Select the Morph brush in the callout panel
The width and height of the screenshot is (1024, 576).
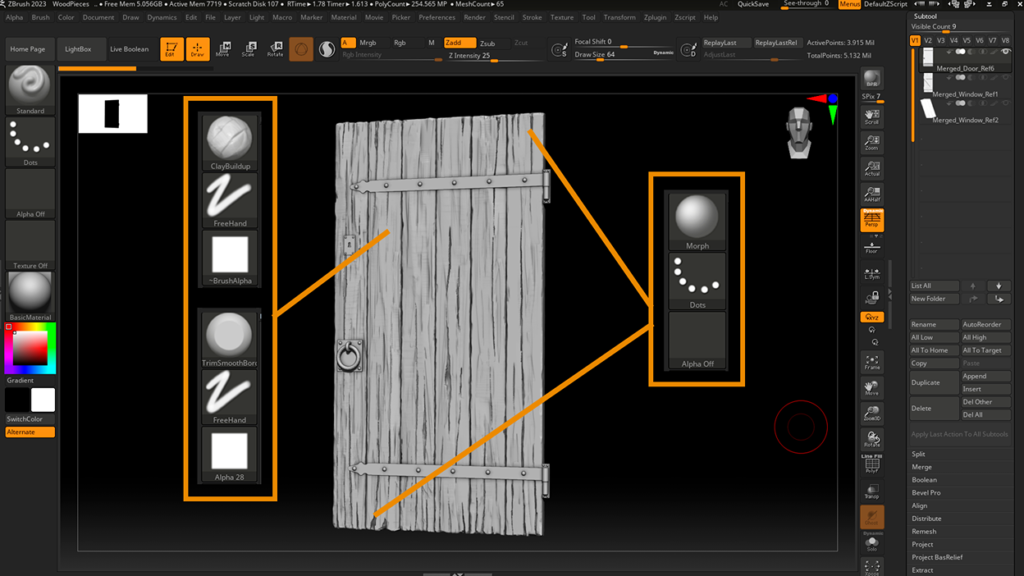[x=696, y=215]
